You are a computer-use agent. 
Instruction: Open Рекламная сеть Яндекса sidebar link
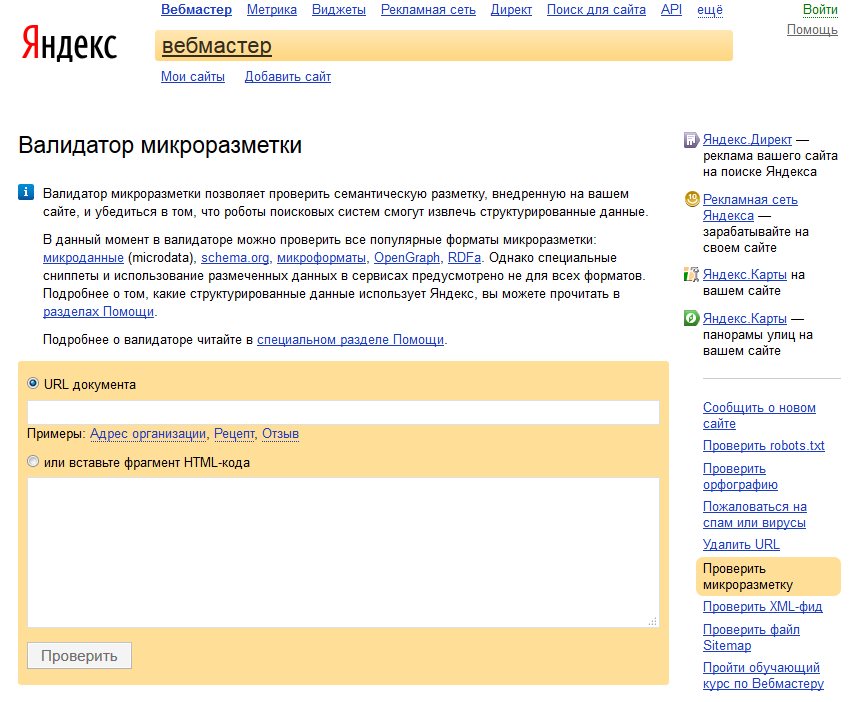pyautogui.click(x=750, y=207)
